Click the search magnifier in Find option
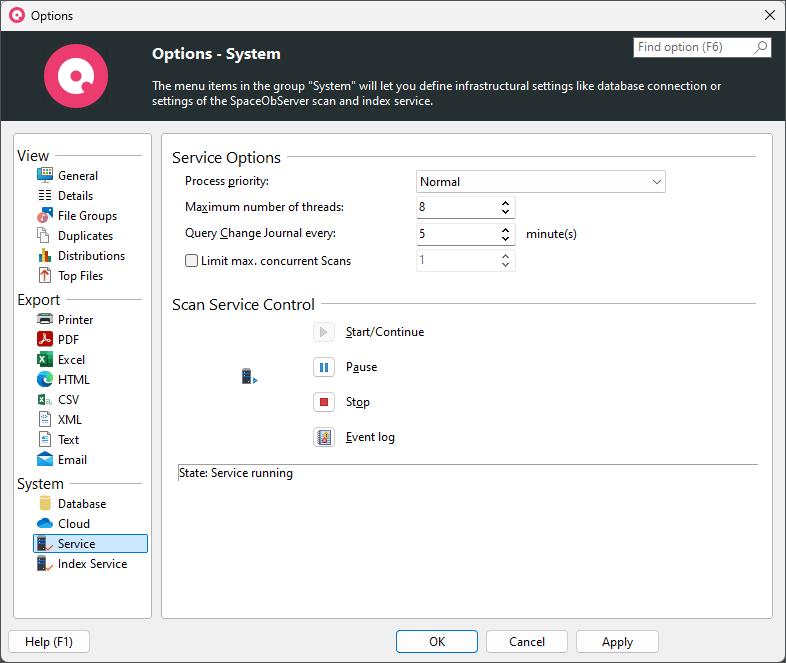 761,47
